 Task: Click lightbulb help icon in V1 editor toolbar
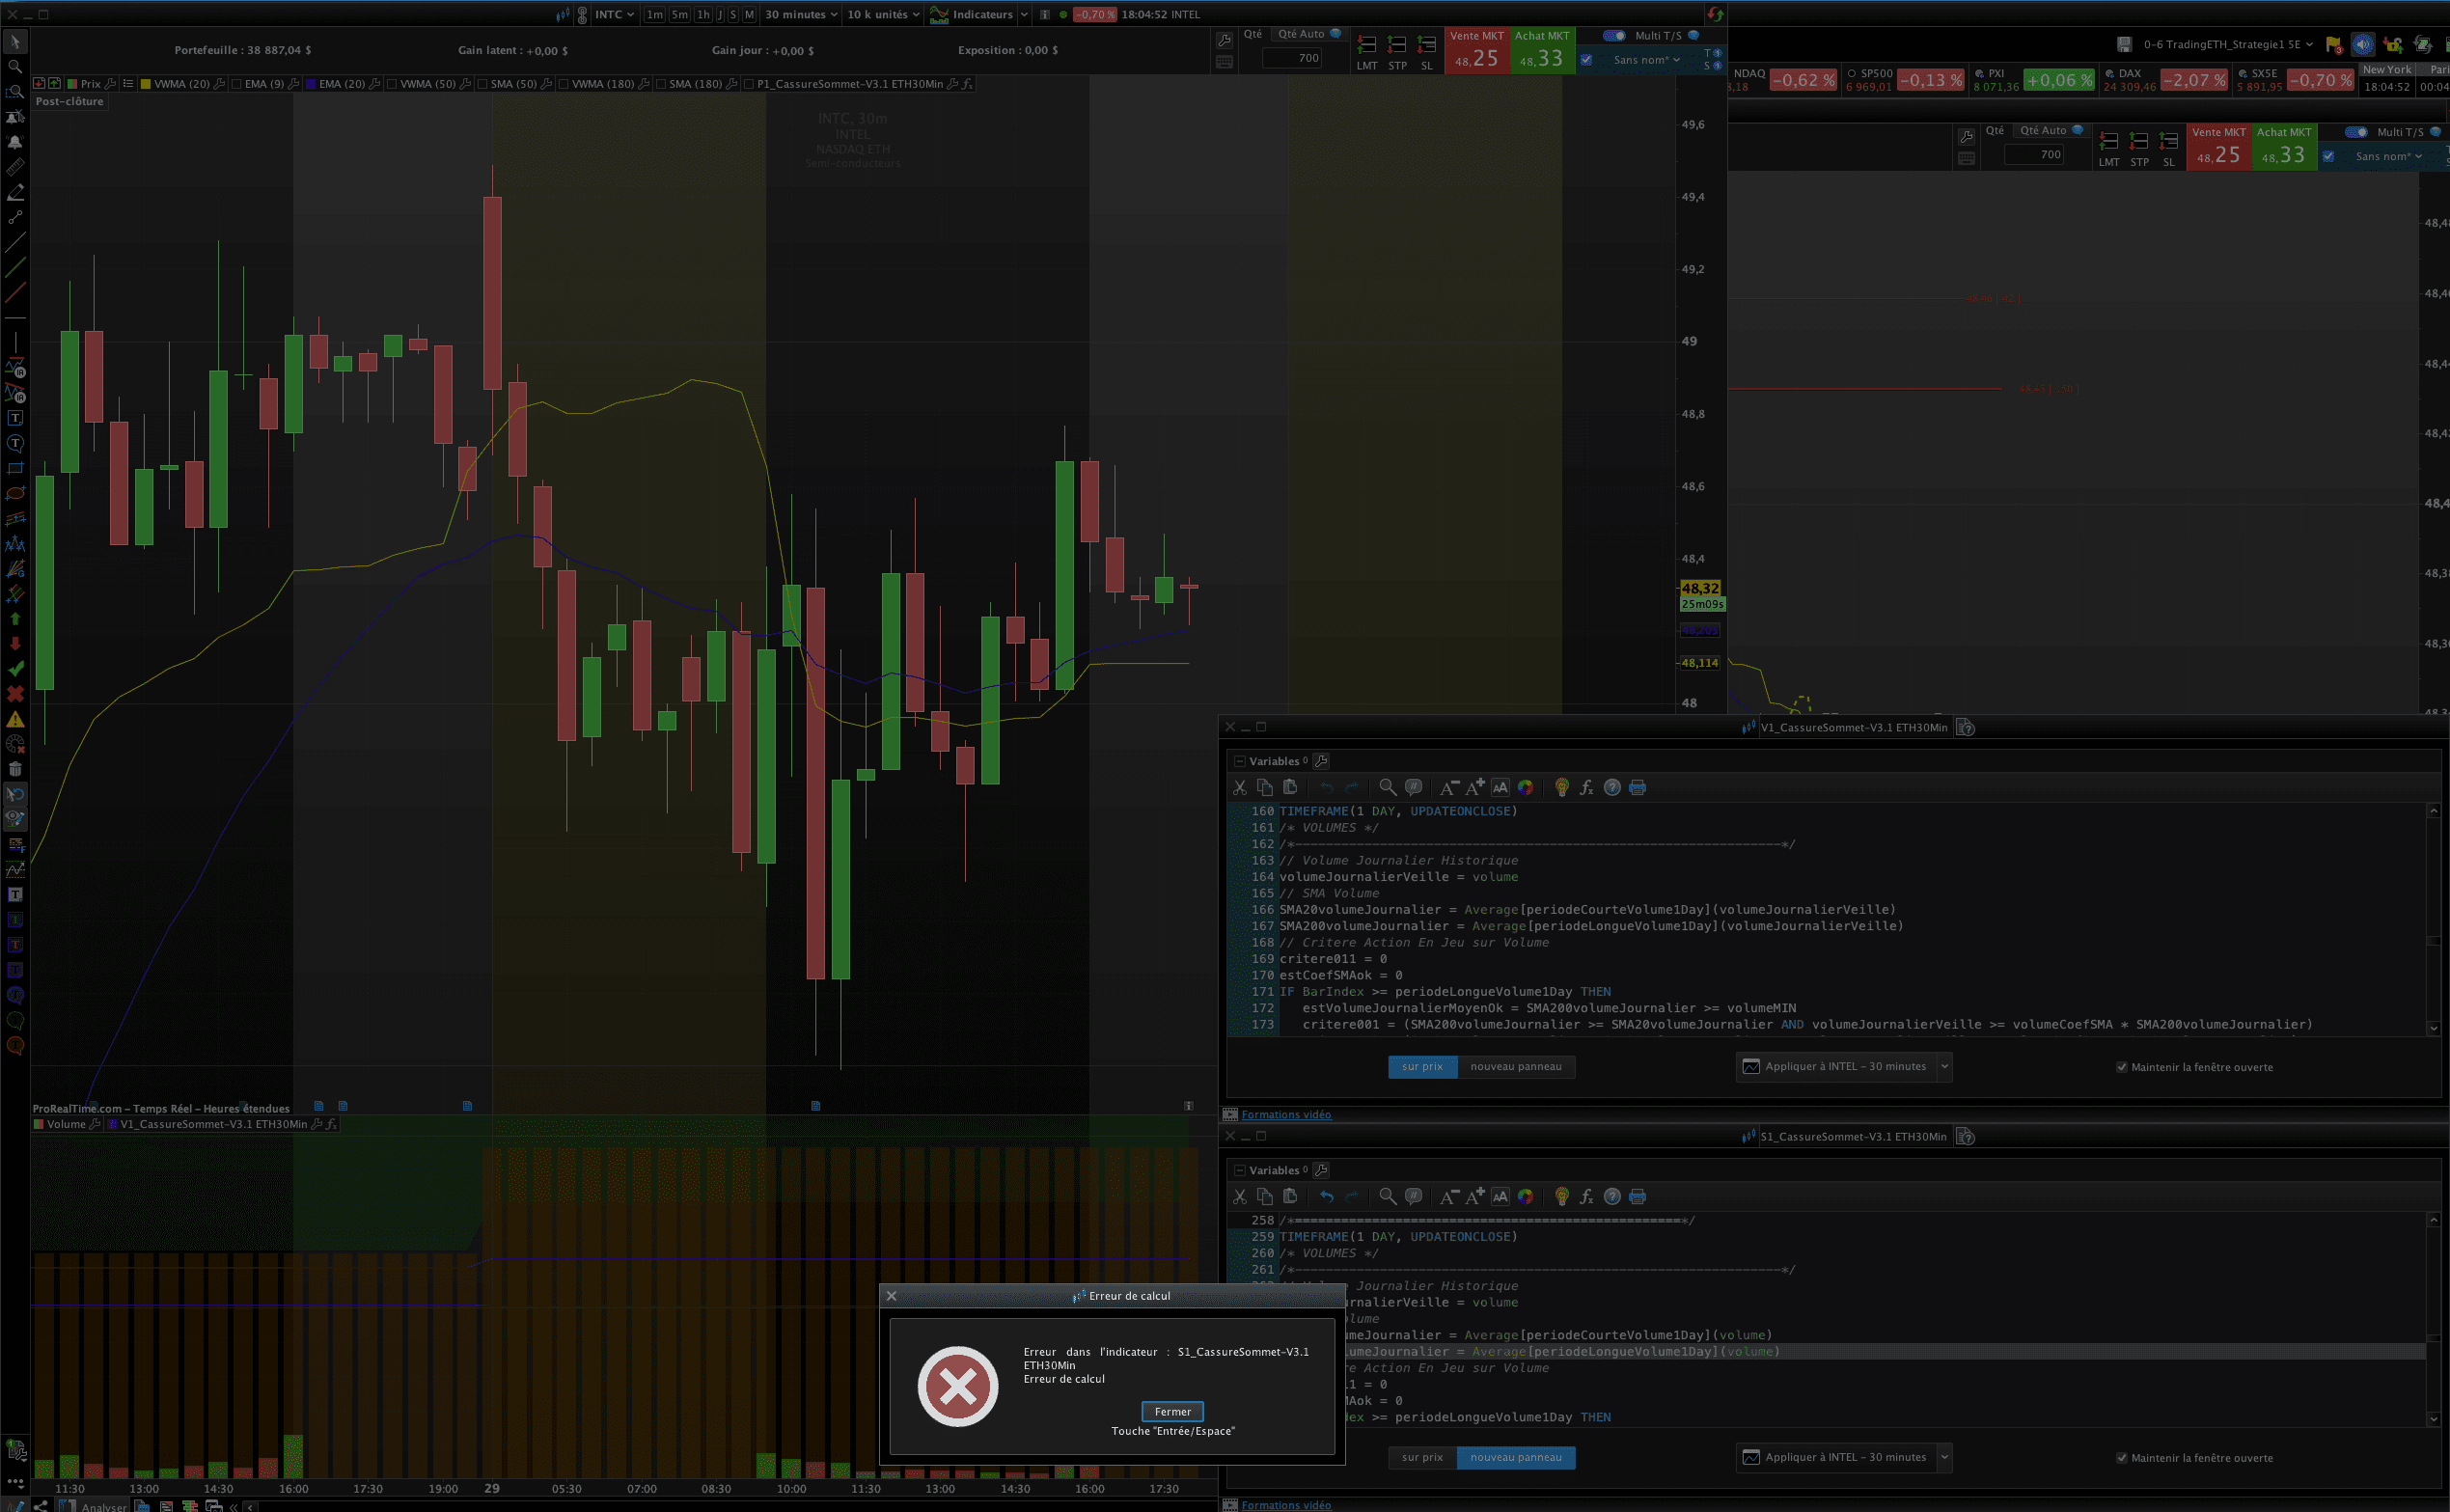1561,788
